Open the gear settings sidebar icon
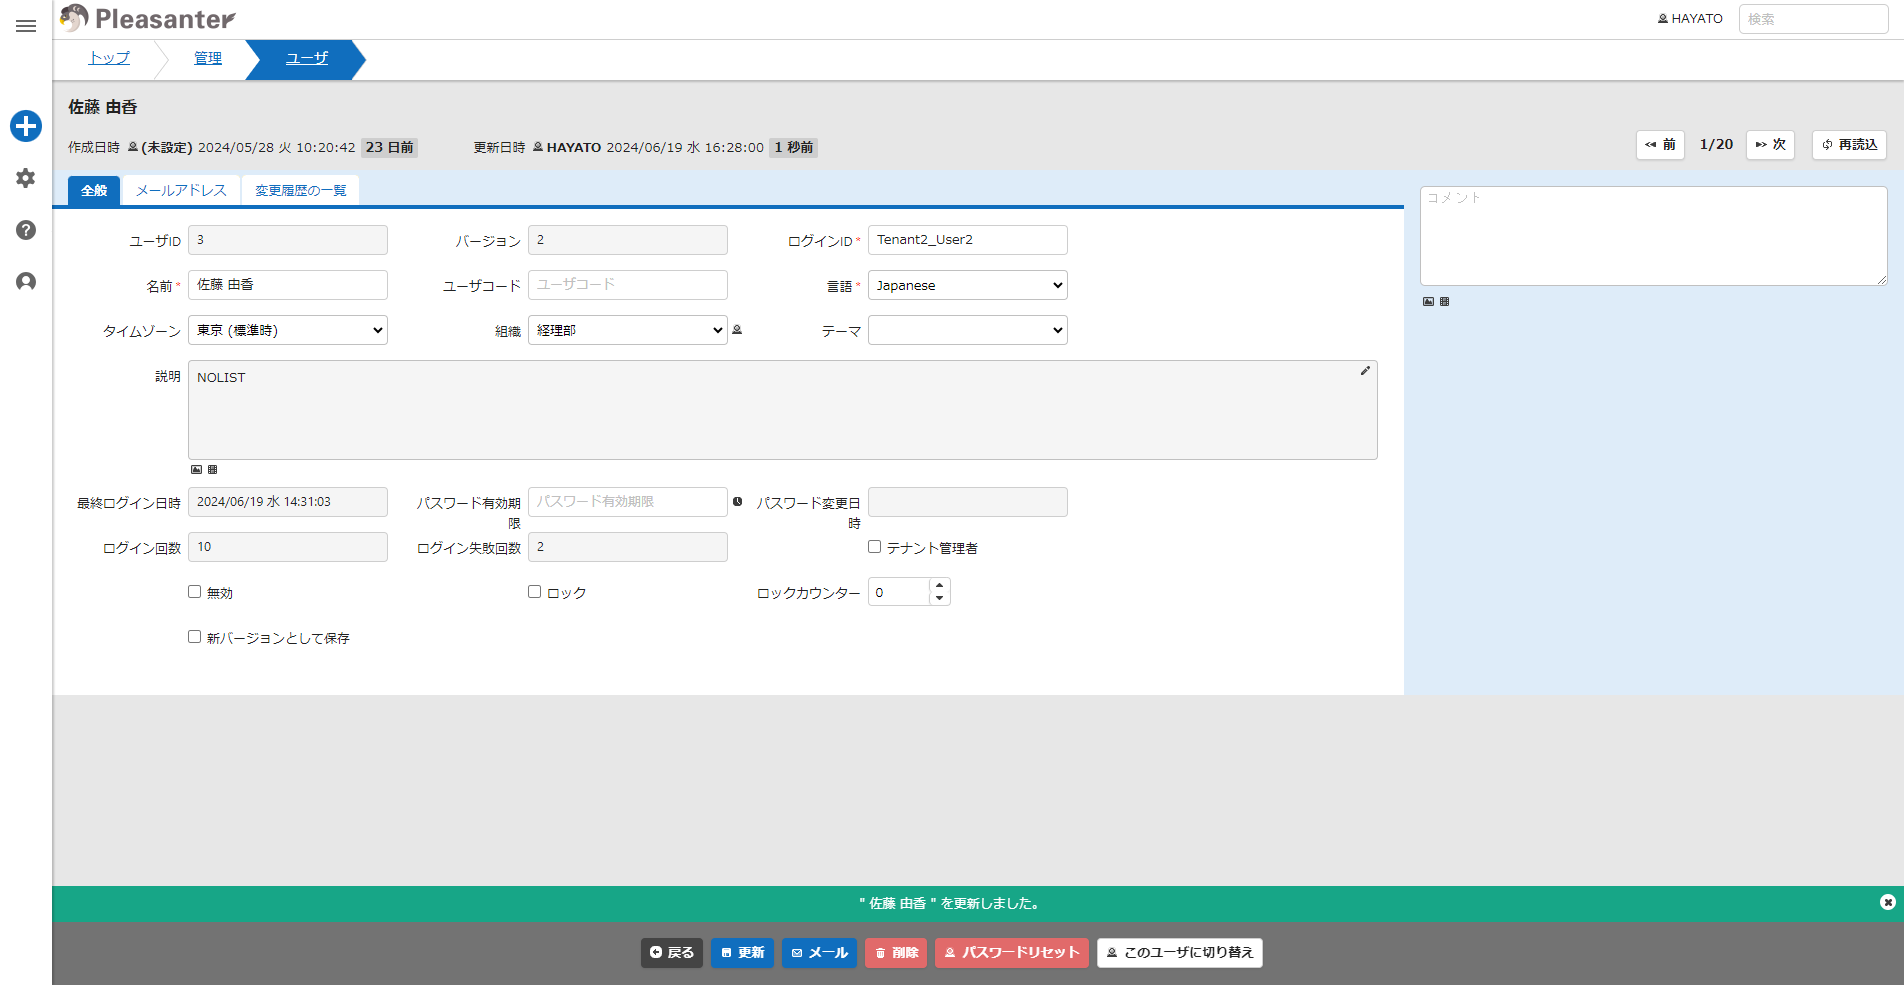The width and height of the screenshot is (1904, 985). (x=26, y=178)
